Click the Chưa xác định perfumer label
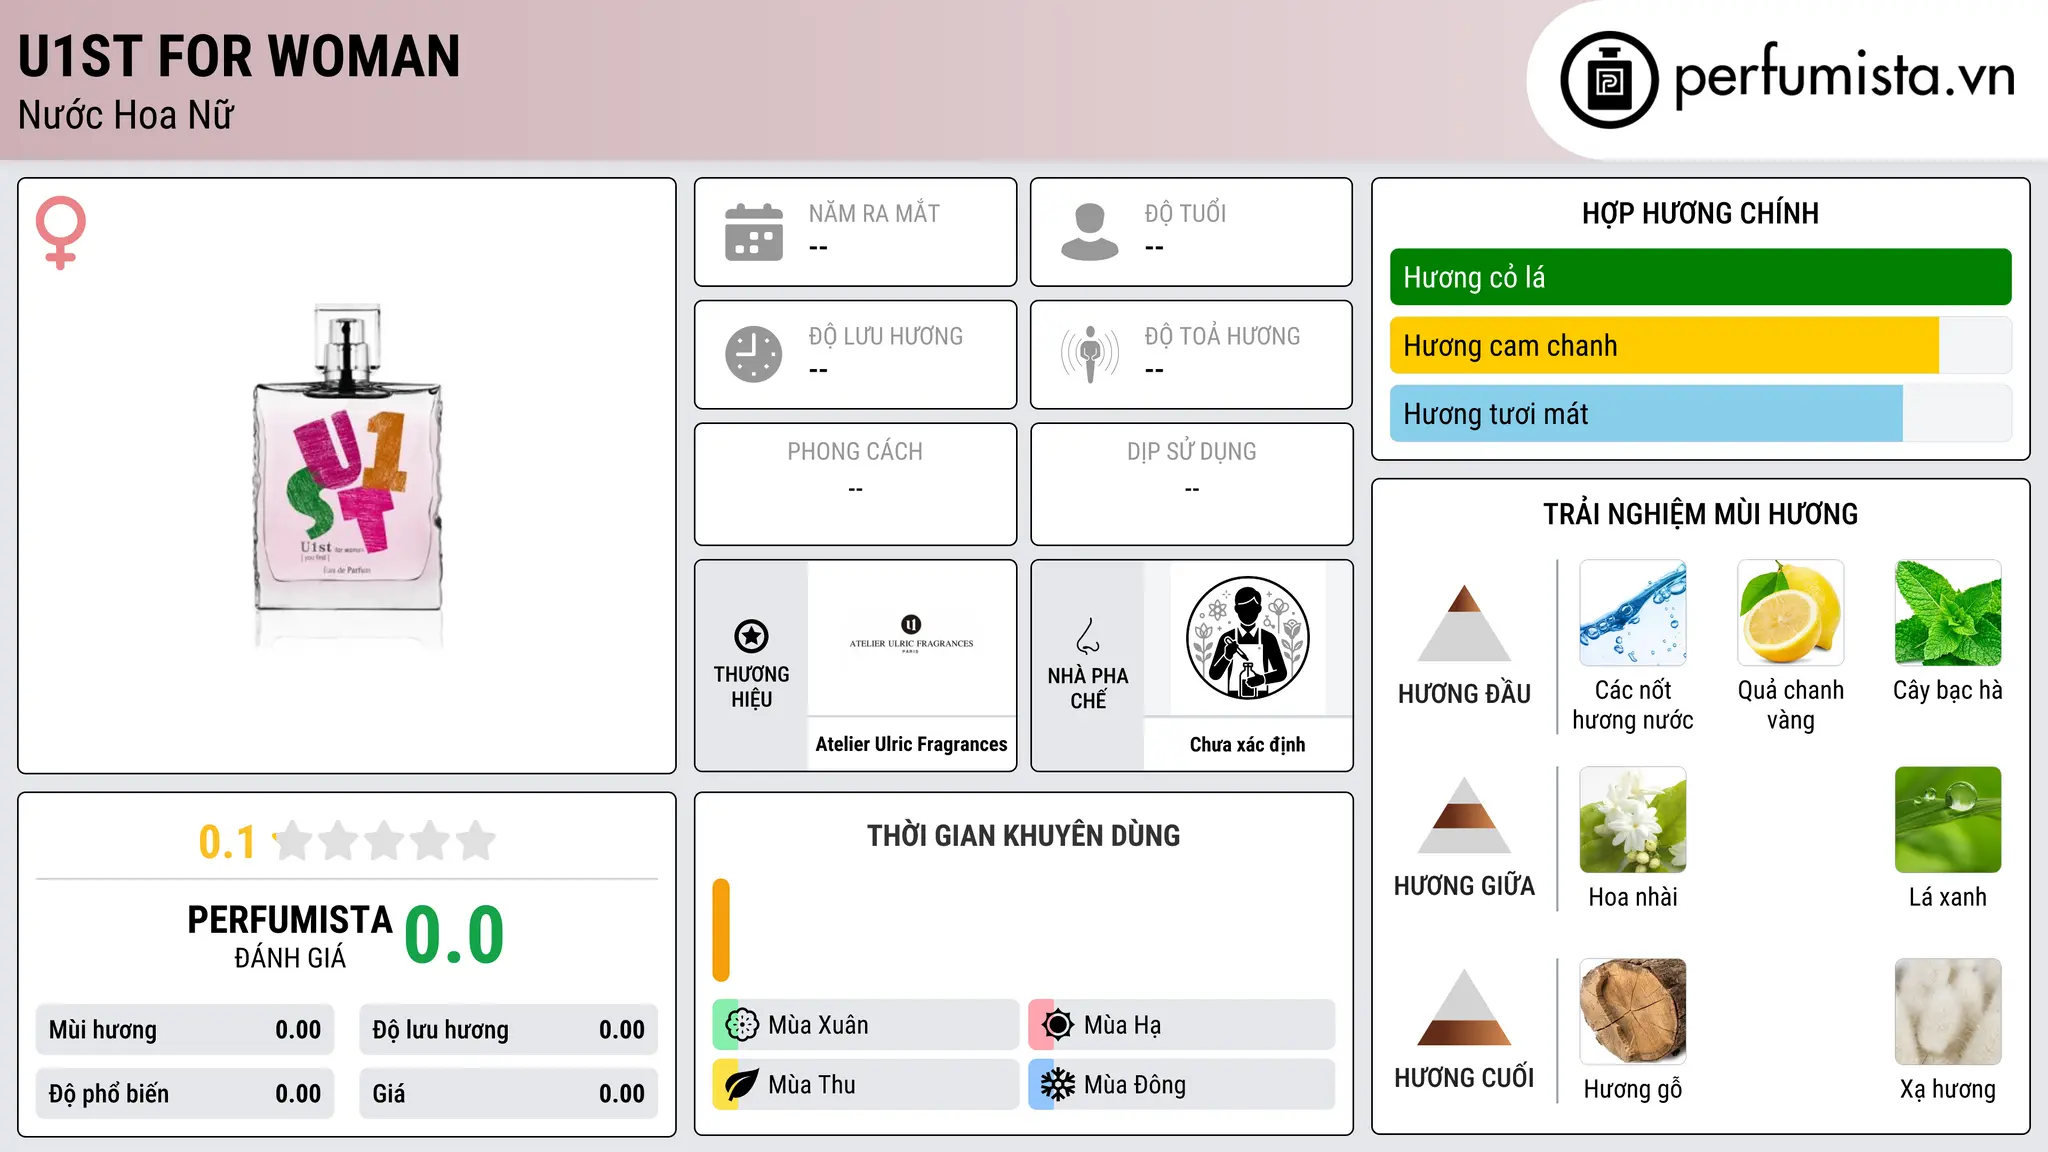This screenshot has width=2048, height=1152. (1247, 744)
